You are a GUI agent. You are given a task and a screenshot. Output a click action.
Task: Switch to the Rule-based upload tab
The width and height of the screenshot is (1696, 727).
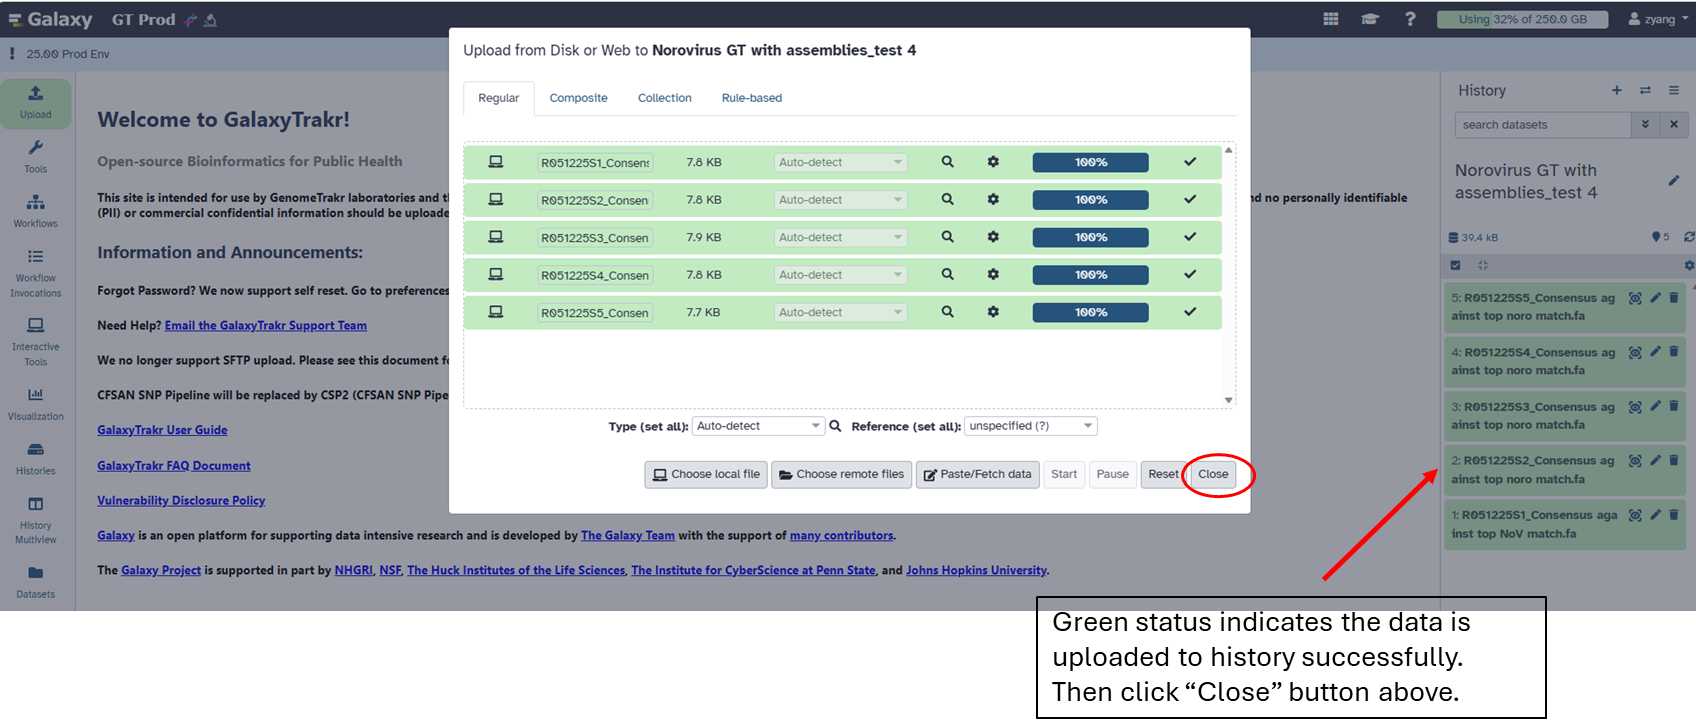click(751, 98)
